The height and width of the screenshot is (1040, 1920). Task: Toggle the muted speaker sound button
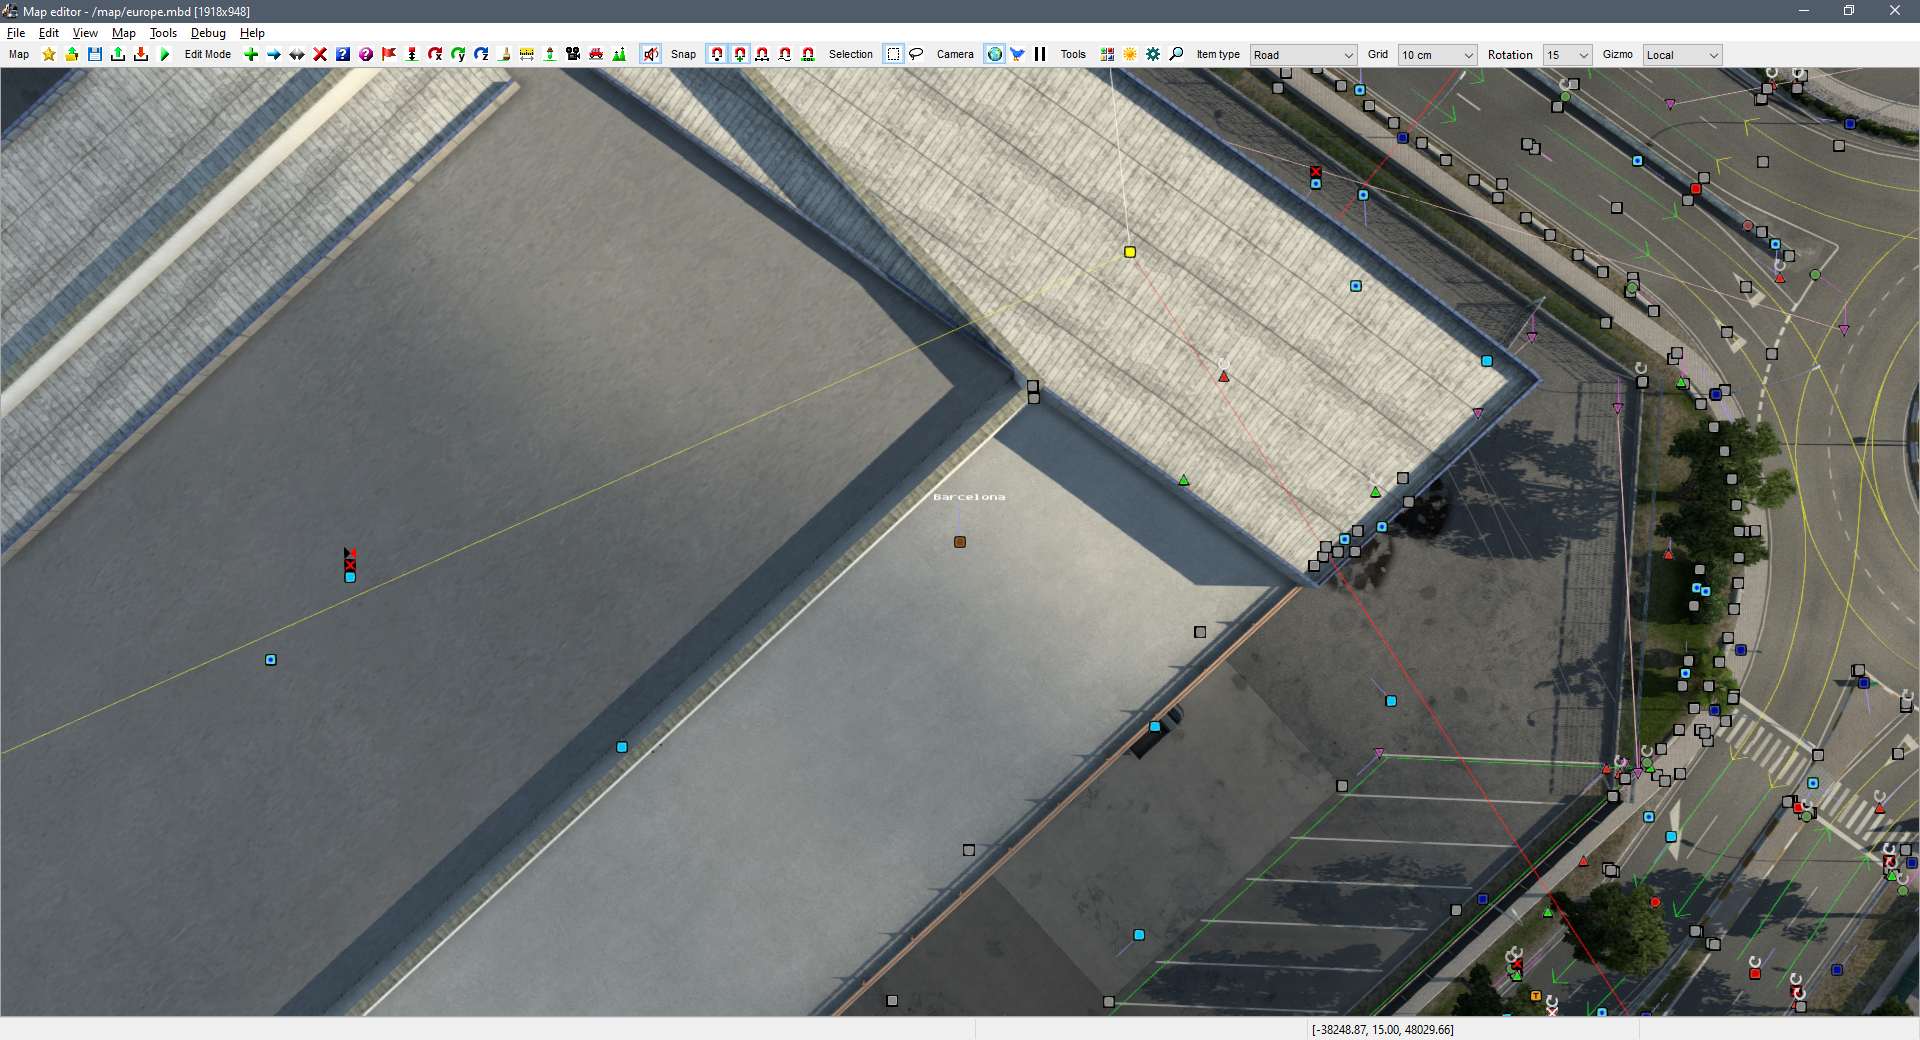[650, 54]
